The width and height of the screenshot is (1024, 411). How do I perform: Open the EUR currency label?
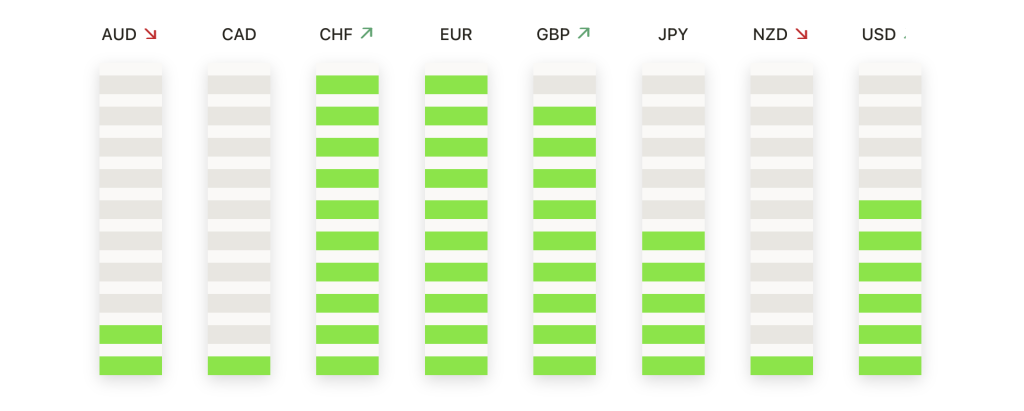(x=456, y=35)
